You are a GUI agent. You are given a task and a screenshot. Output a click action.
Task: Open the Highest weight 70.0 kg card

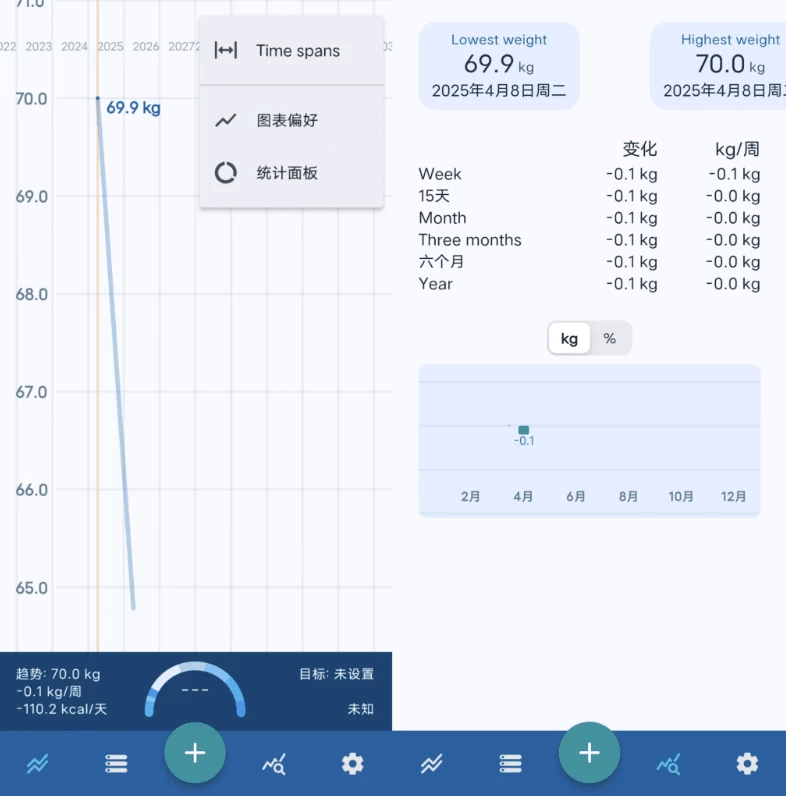point(720,66)
